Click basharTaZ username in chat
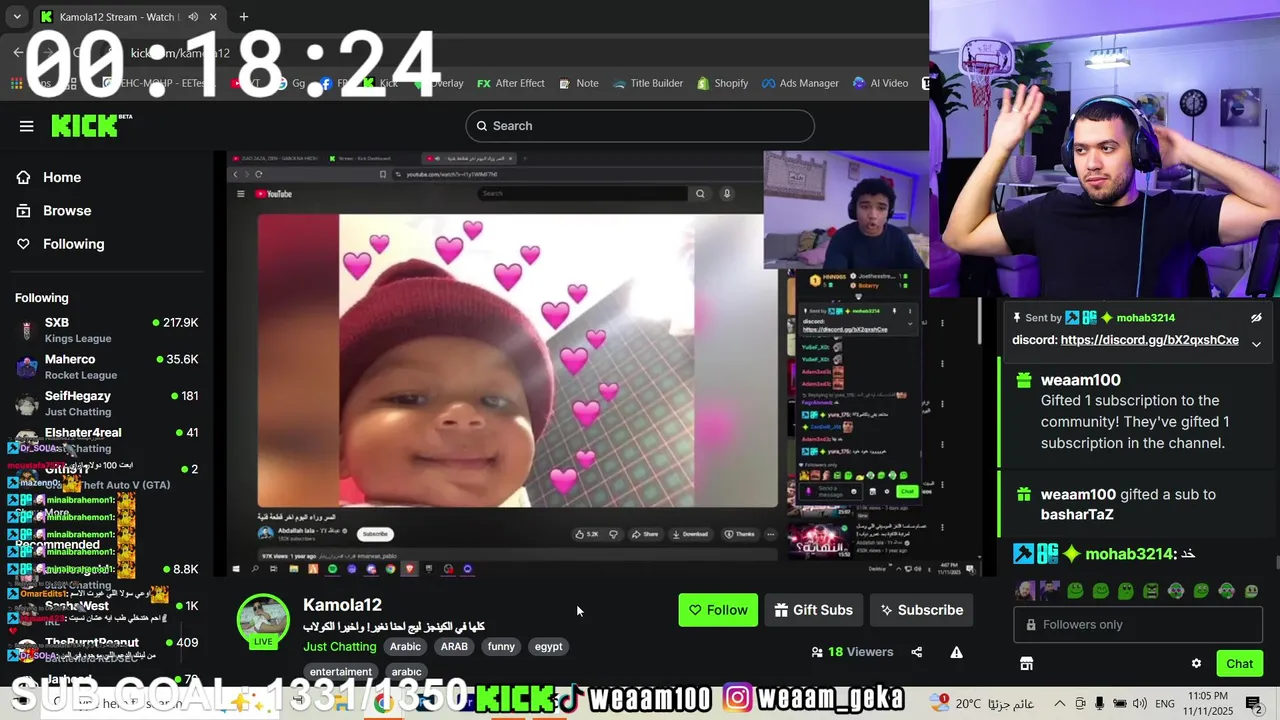This screenshot has height=720, width=1280. 1077,515
